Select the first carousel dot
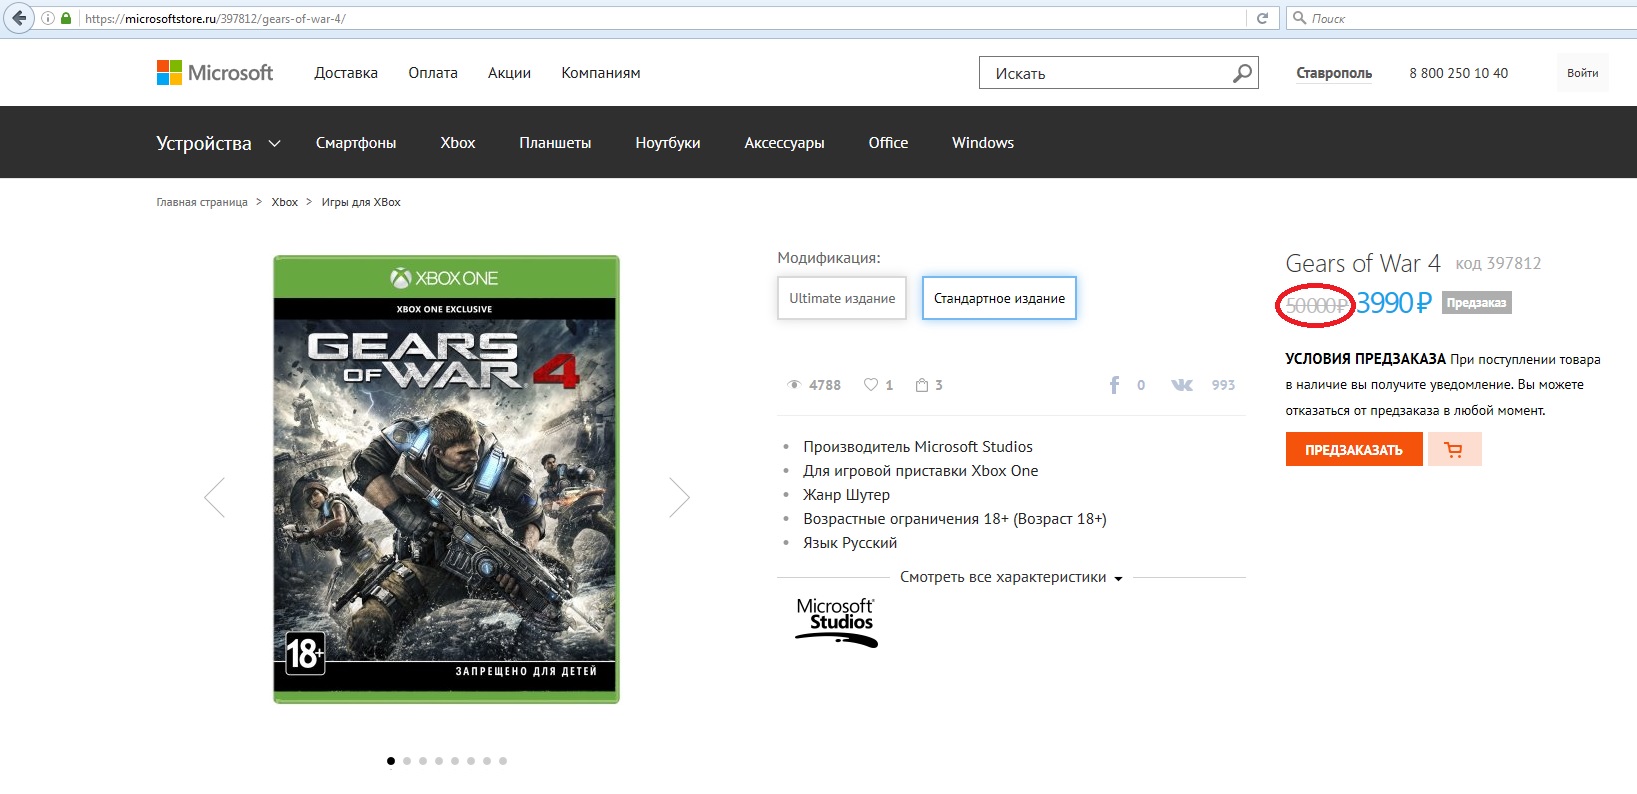The width and height of the screenshot is (1637, 794). click(x=391, y=761)
